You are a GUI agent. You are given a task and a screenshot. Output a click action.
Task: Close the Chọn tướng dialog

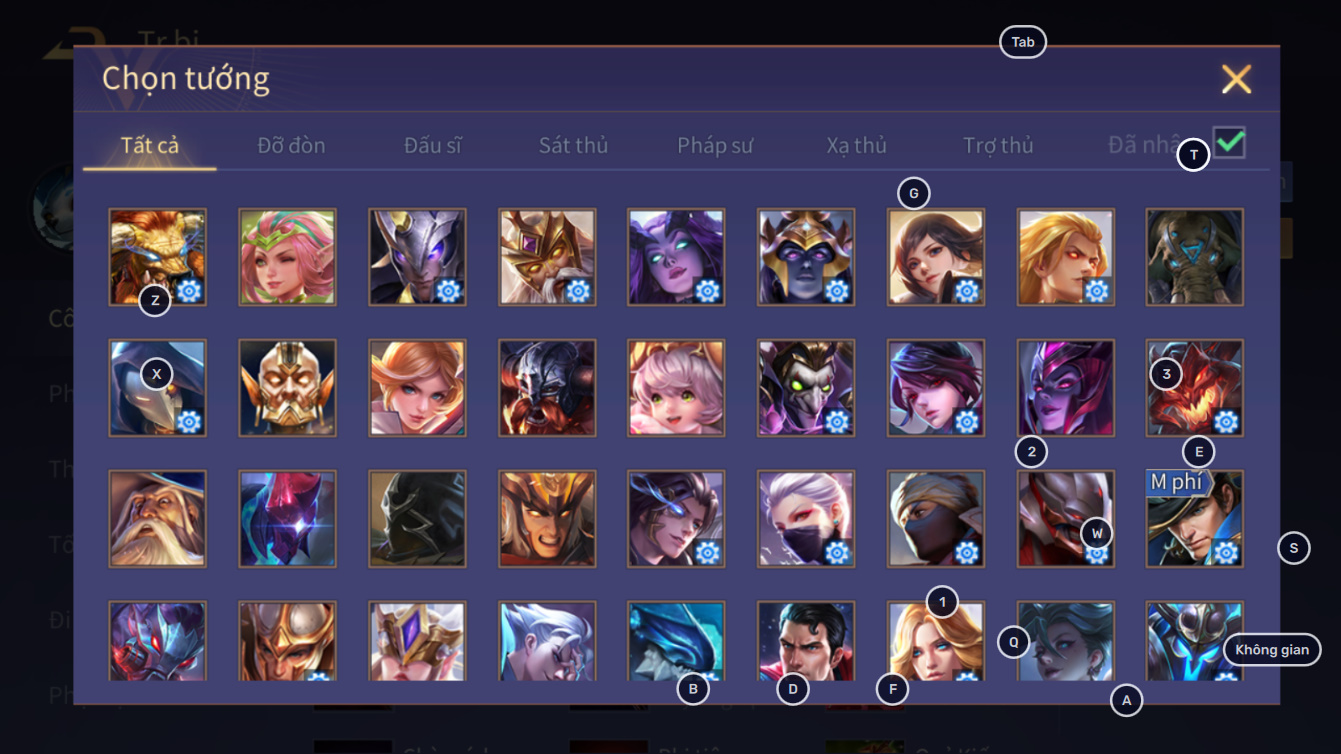[x=1236, y=79]
